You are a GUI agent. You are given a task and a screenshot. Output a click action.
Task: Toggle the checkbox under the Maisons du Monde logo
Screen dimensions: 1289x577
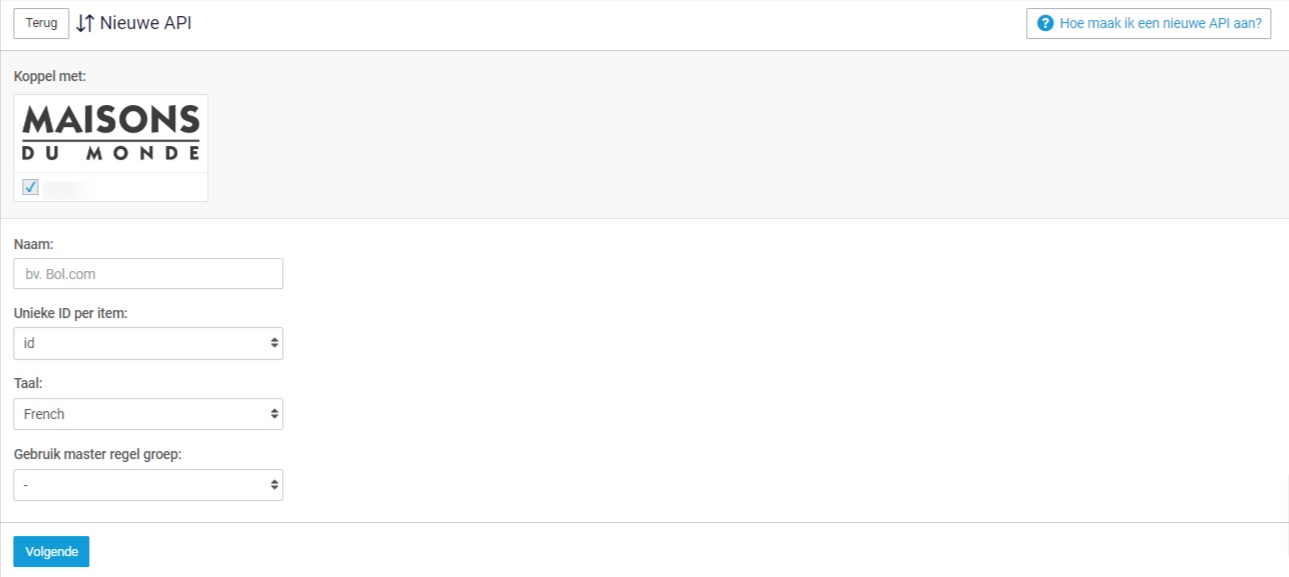coord(30,187)
